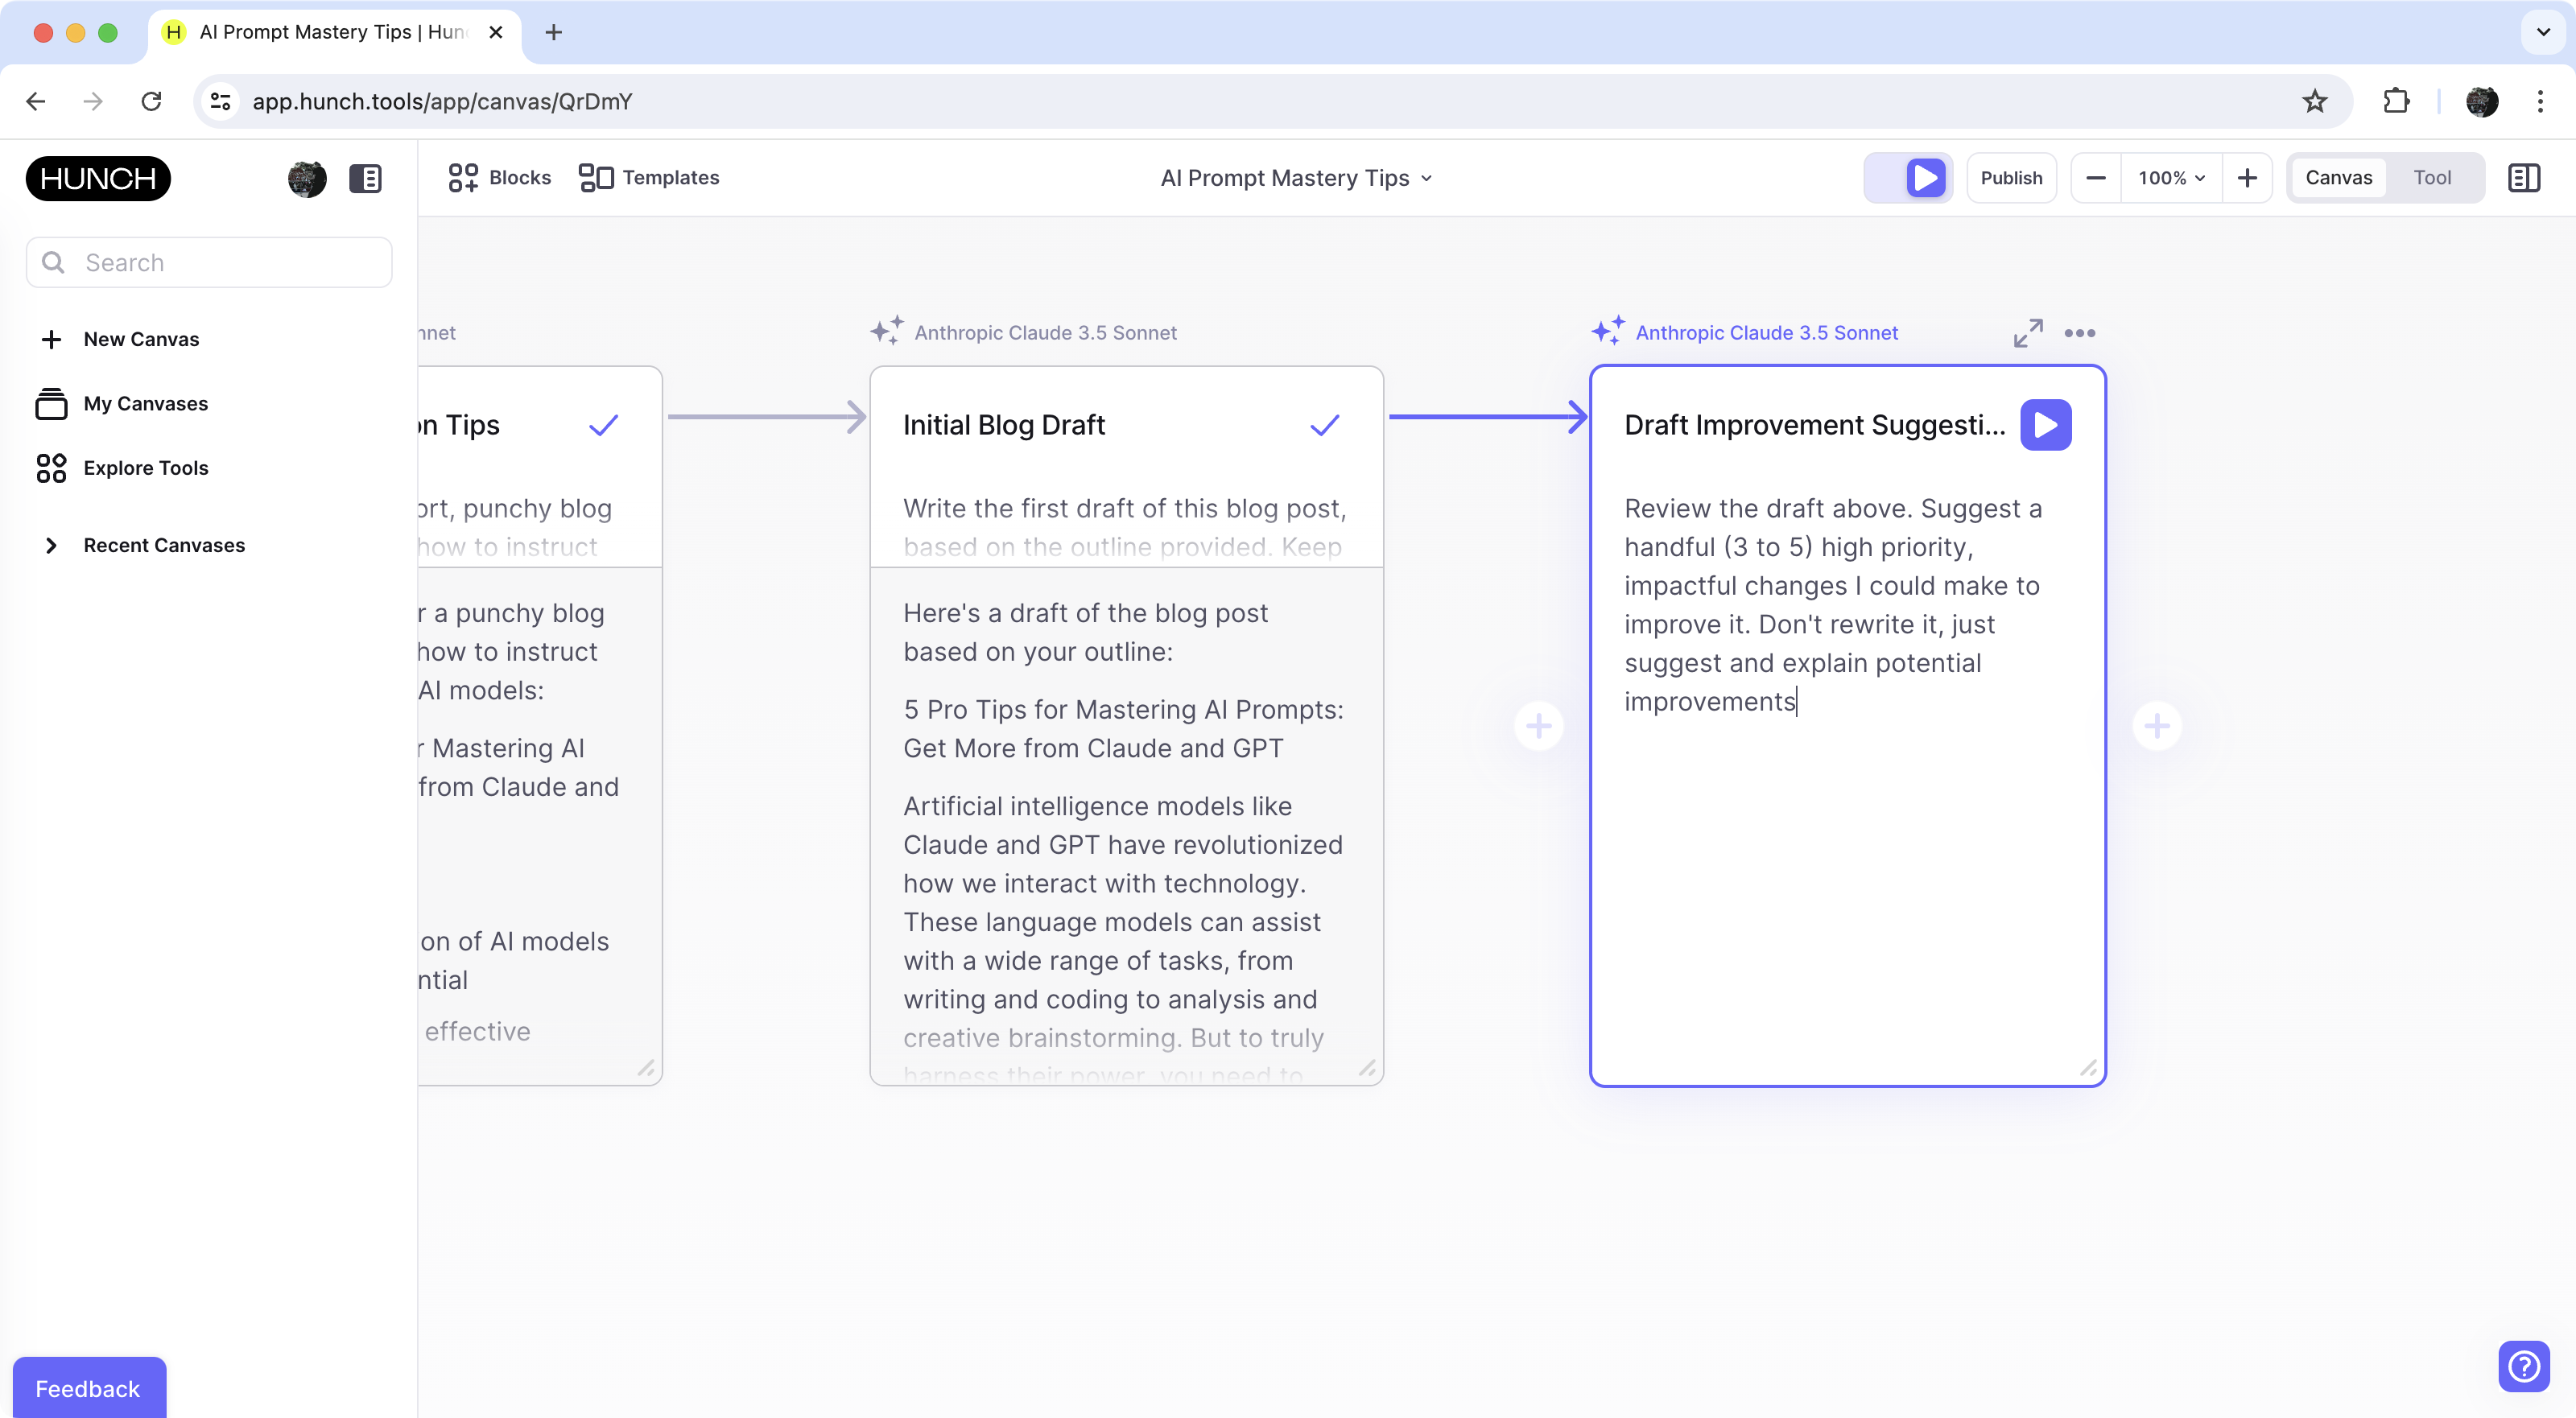Screen dimensions: 2576x1418
Task: Expand the Claude block to fullscreen
Action: [x=2027, y=333]
